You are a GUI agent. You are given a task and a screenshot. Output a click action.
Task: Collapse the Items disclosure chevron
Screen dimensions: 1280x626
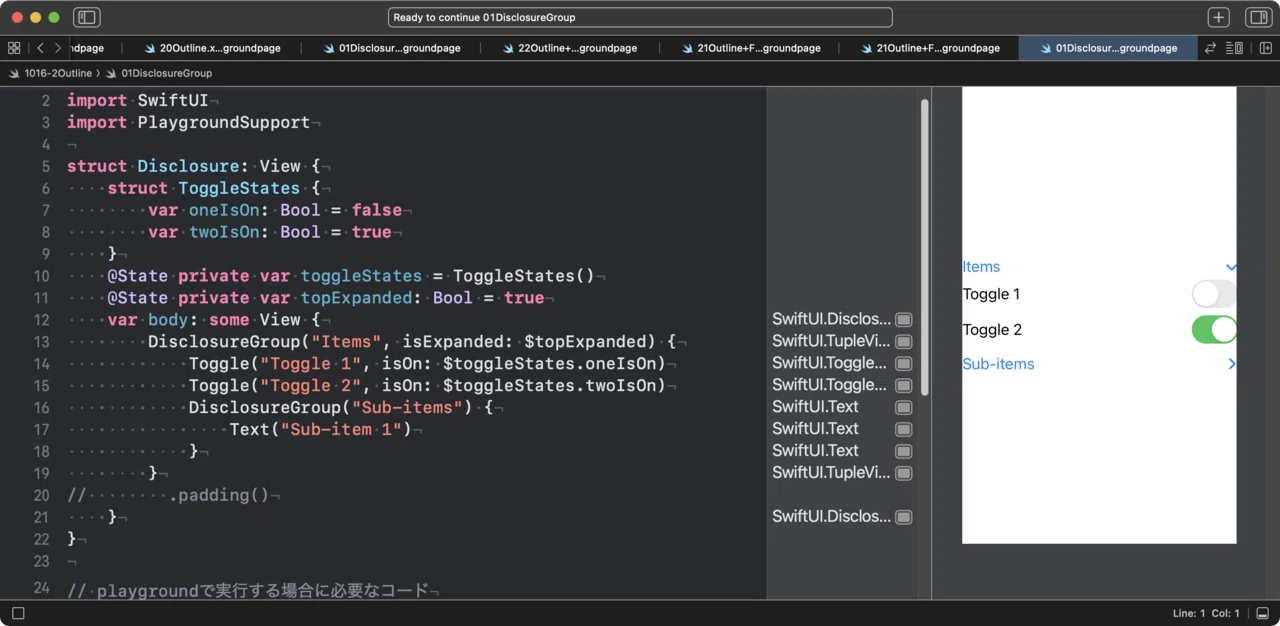click(1231, 267)
